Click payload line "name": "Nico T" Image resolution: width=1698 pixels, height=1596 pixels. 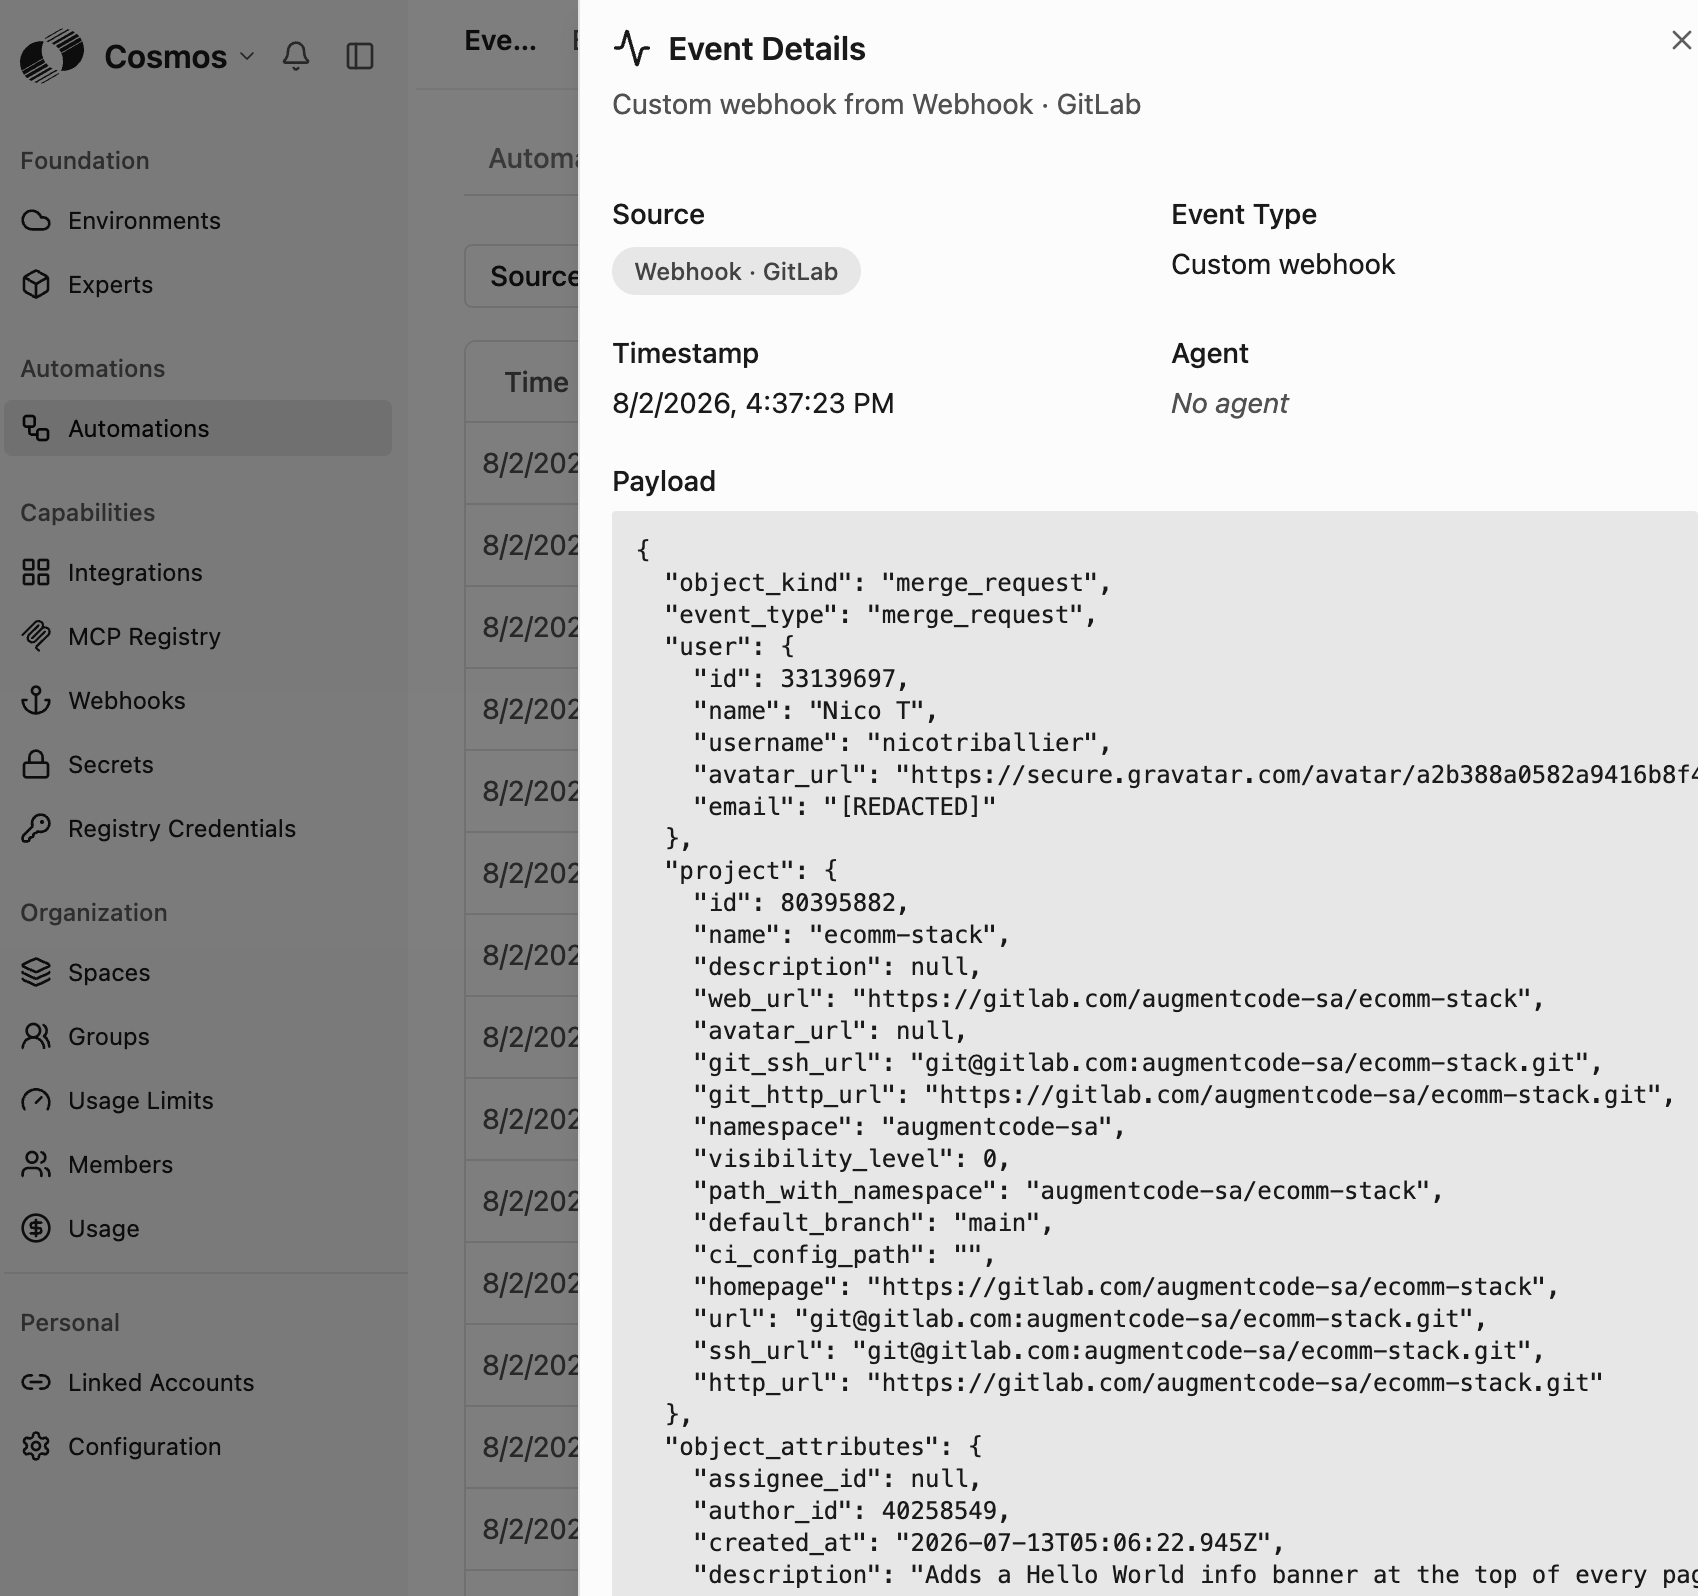816,711
